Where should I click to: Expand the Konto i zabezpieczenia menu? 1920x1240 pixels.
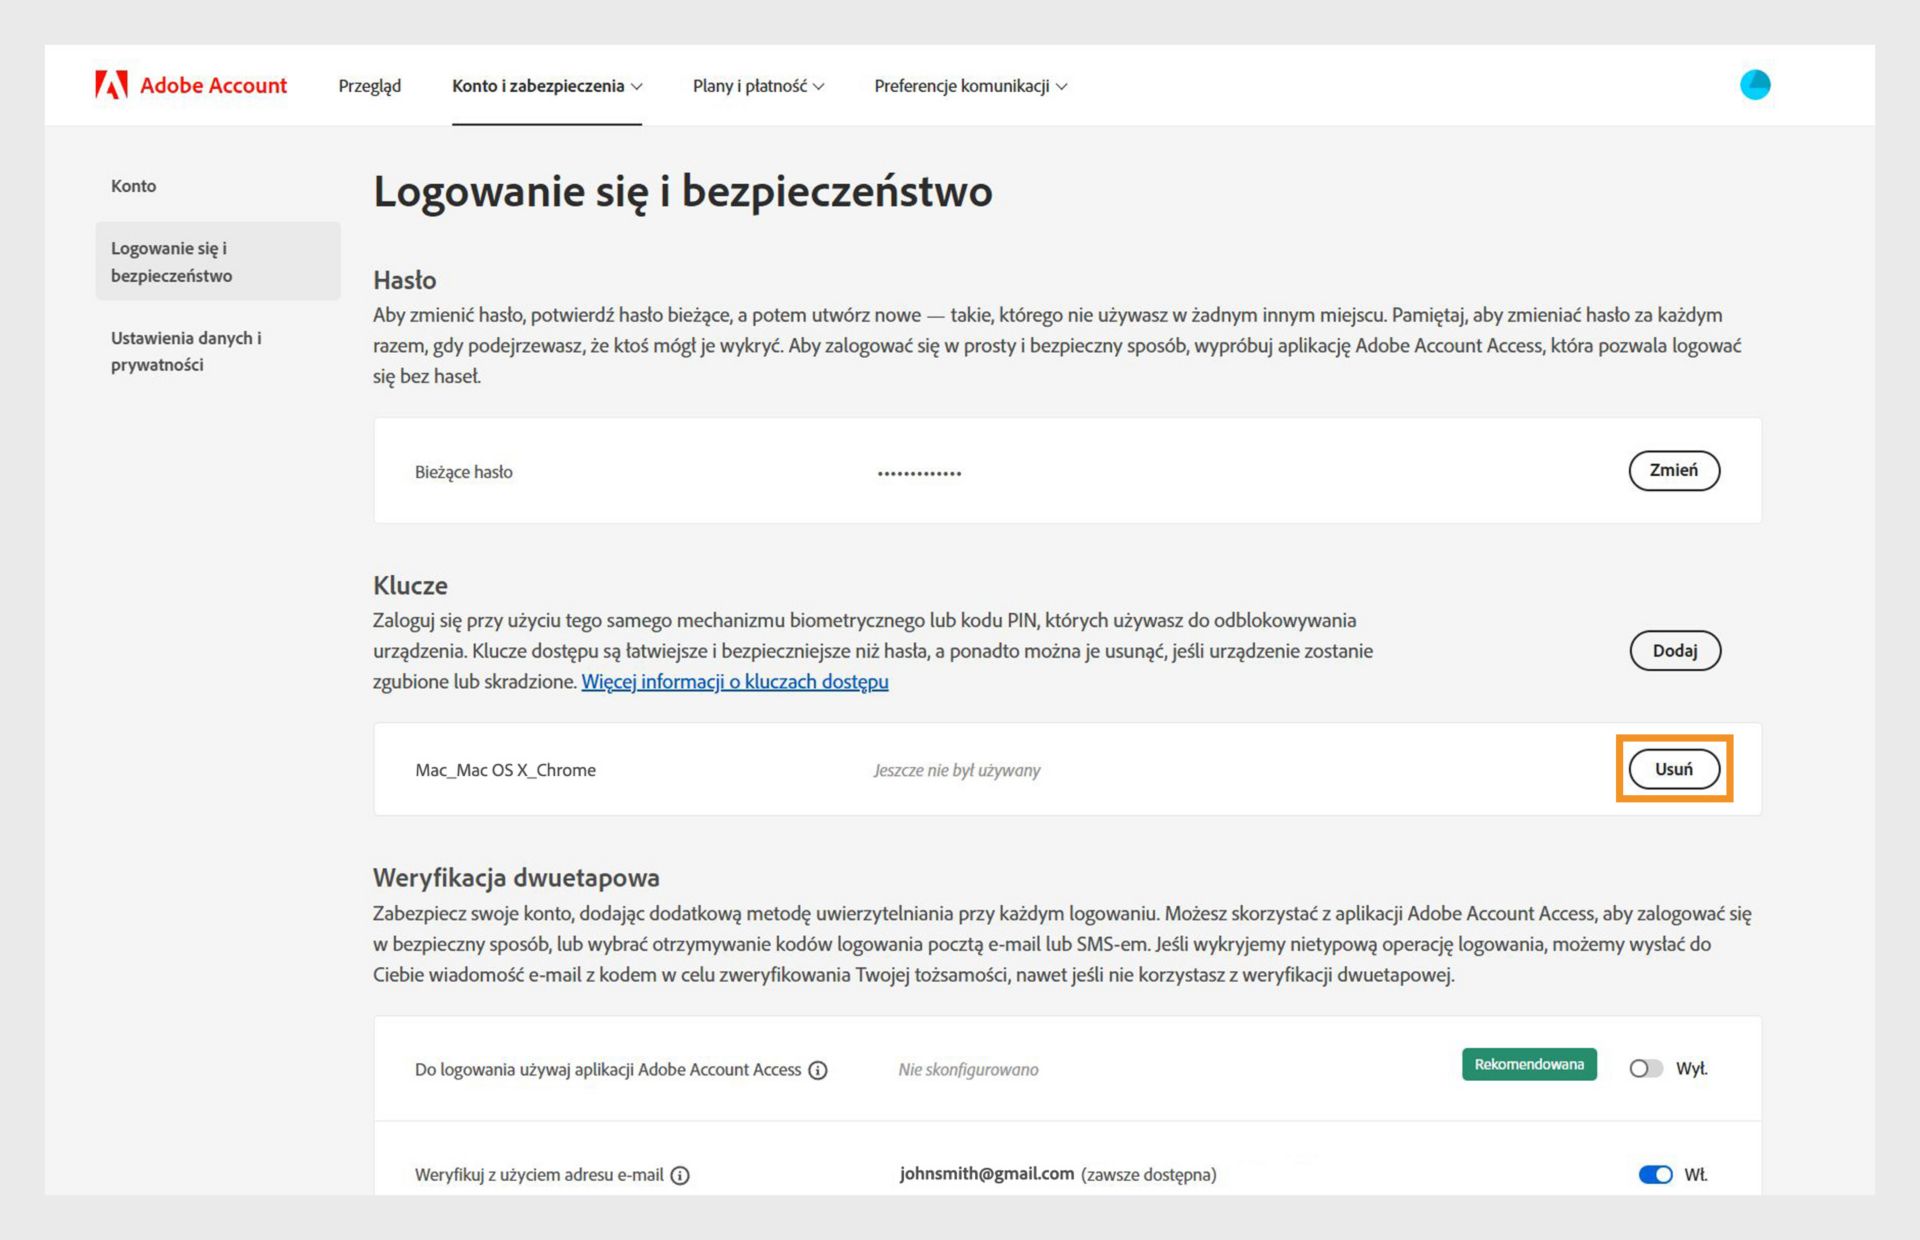[x=546, y=86]
